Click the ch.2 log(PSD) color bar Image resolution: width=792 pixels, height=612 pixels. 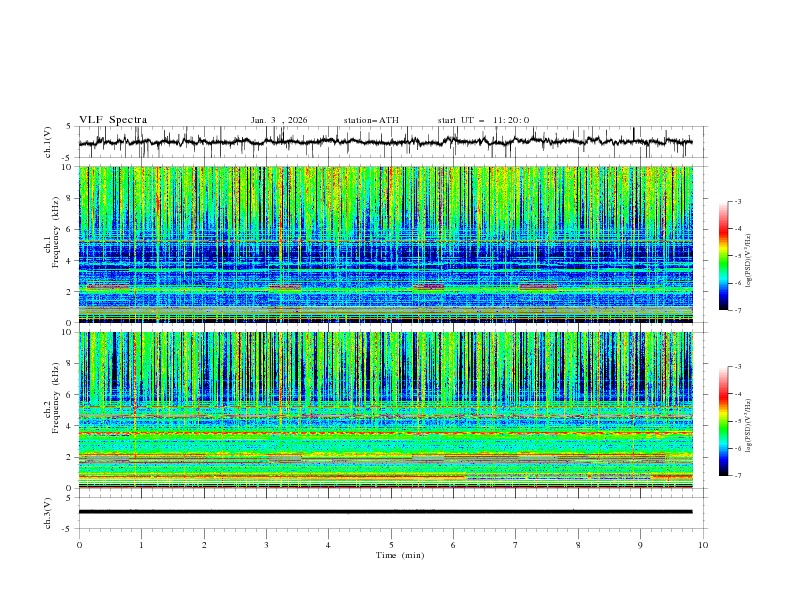[x=724, y=421]
